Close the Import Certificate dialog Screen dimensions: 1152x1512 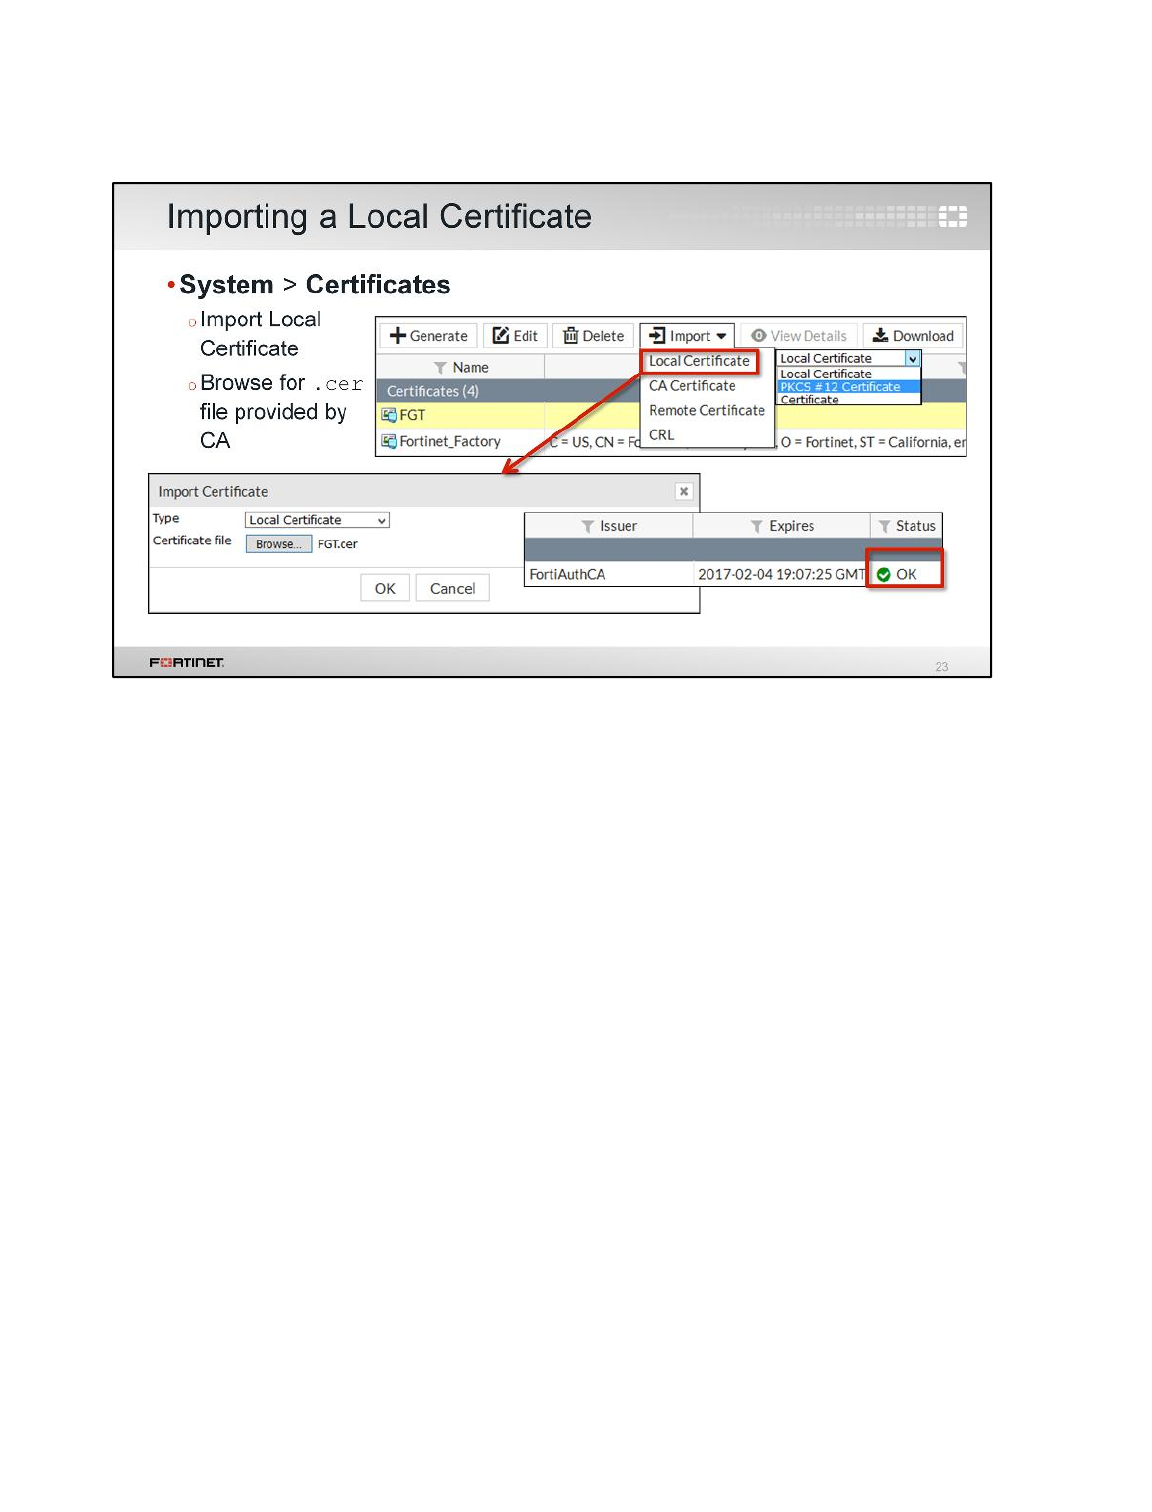[684, 491]
